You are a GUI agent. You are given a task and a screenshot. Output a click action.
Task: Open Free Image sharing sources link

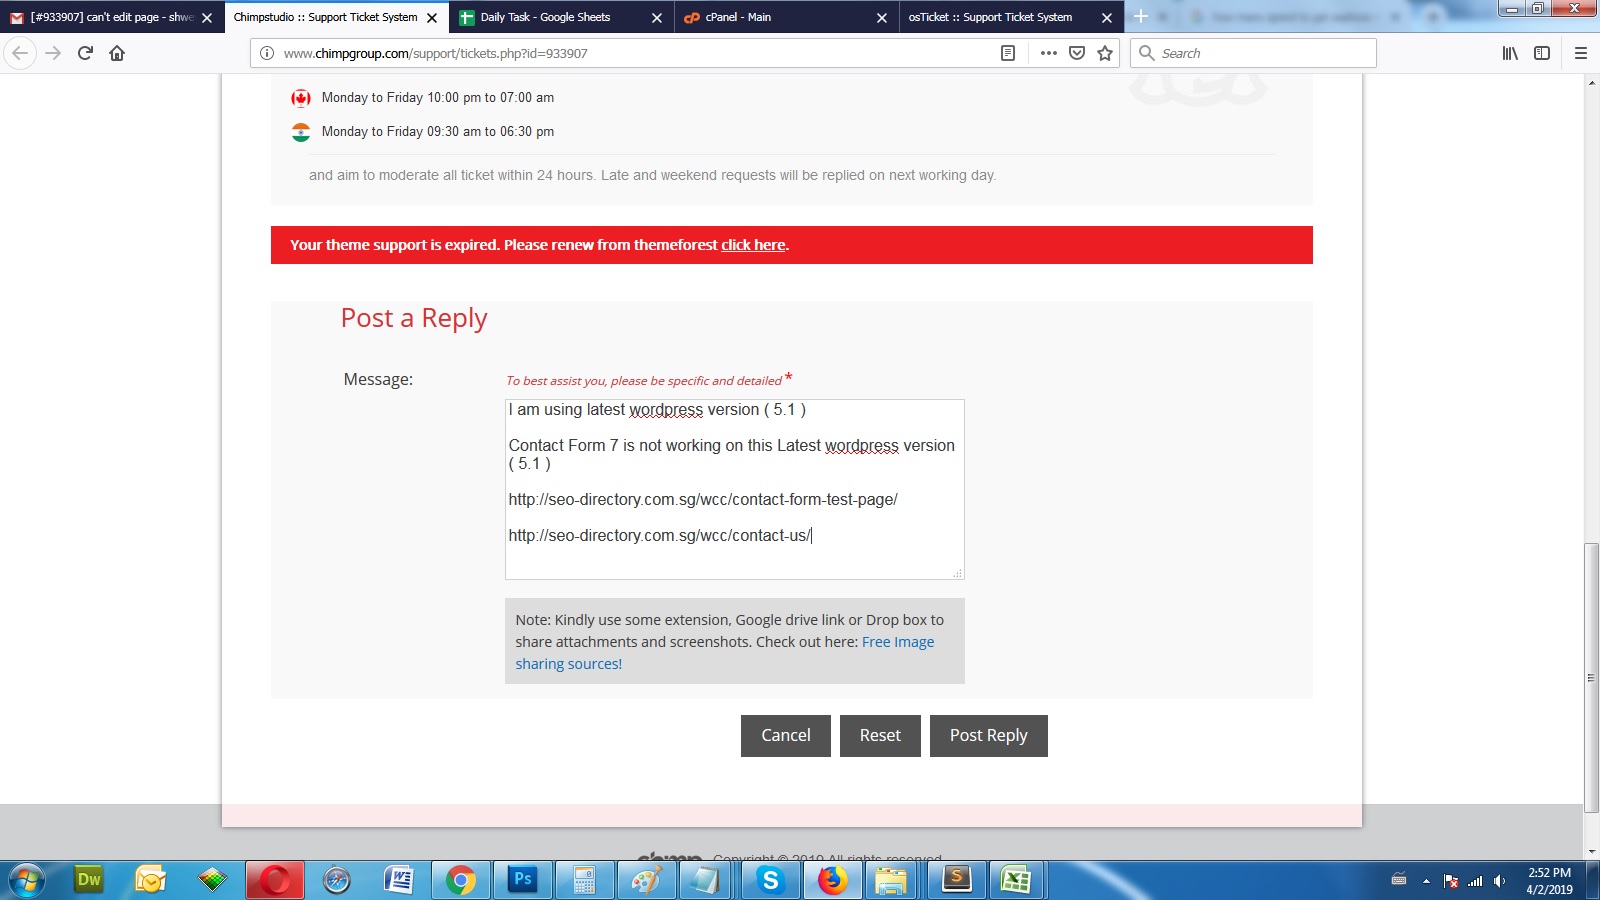click(724, 653)
